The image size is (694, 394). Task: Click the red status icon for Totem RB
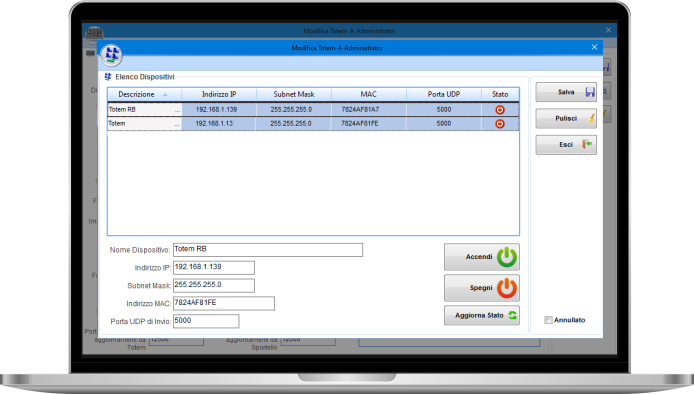[500, 110]
